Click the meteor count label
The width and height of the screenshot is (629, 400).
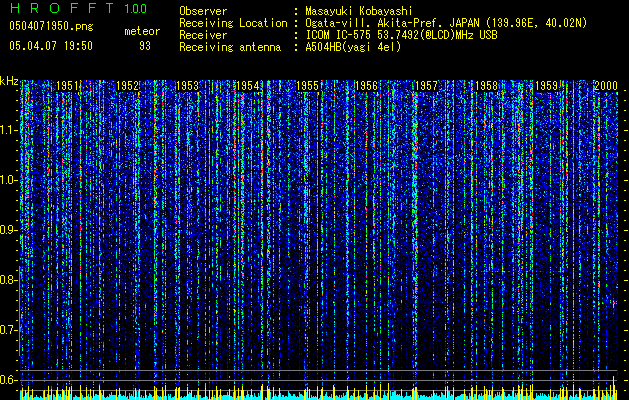point(142,31)
